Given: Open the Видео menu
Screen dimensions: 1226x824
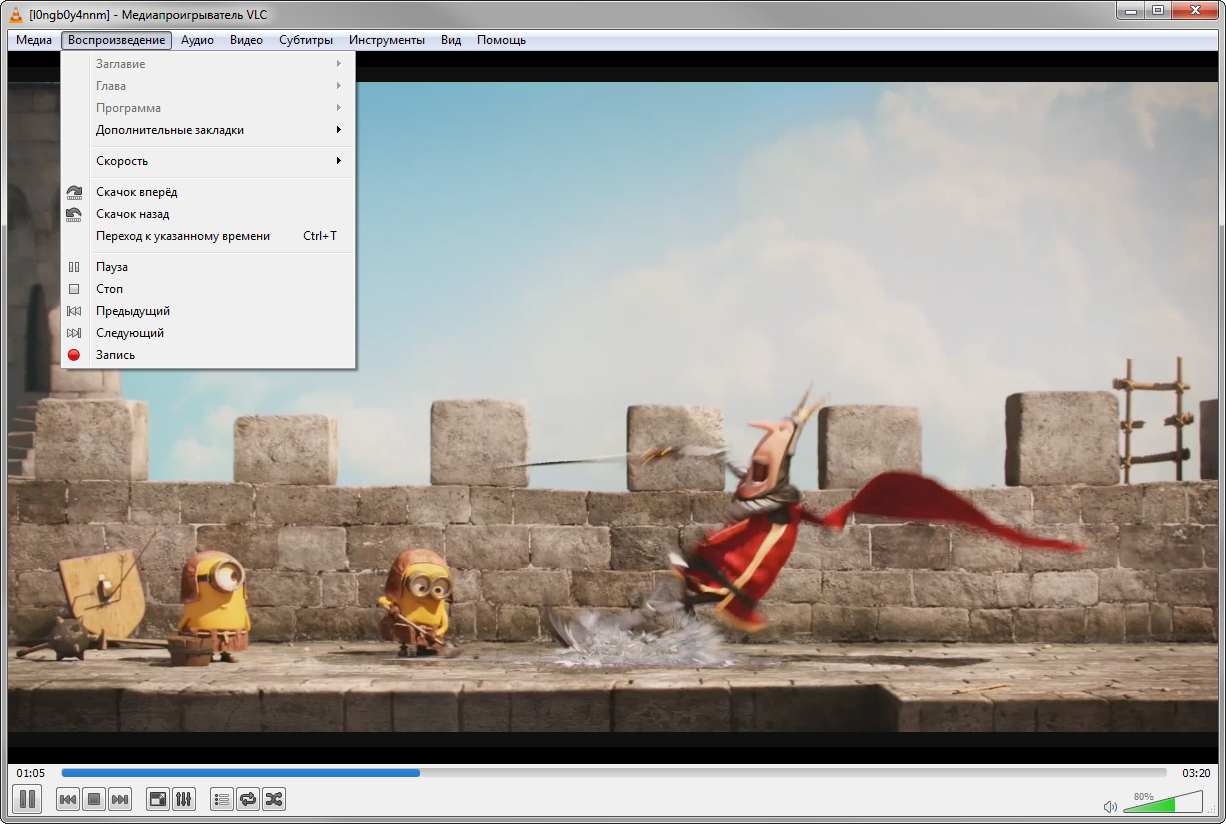Looking at the screenshot, I should click(246, 40).
